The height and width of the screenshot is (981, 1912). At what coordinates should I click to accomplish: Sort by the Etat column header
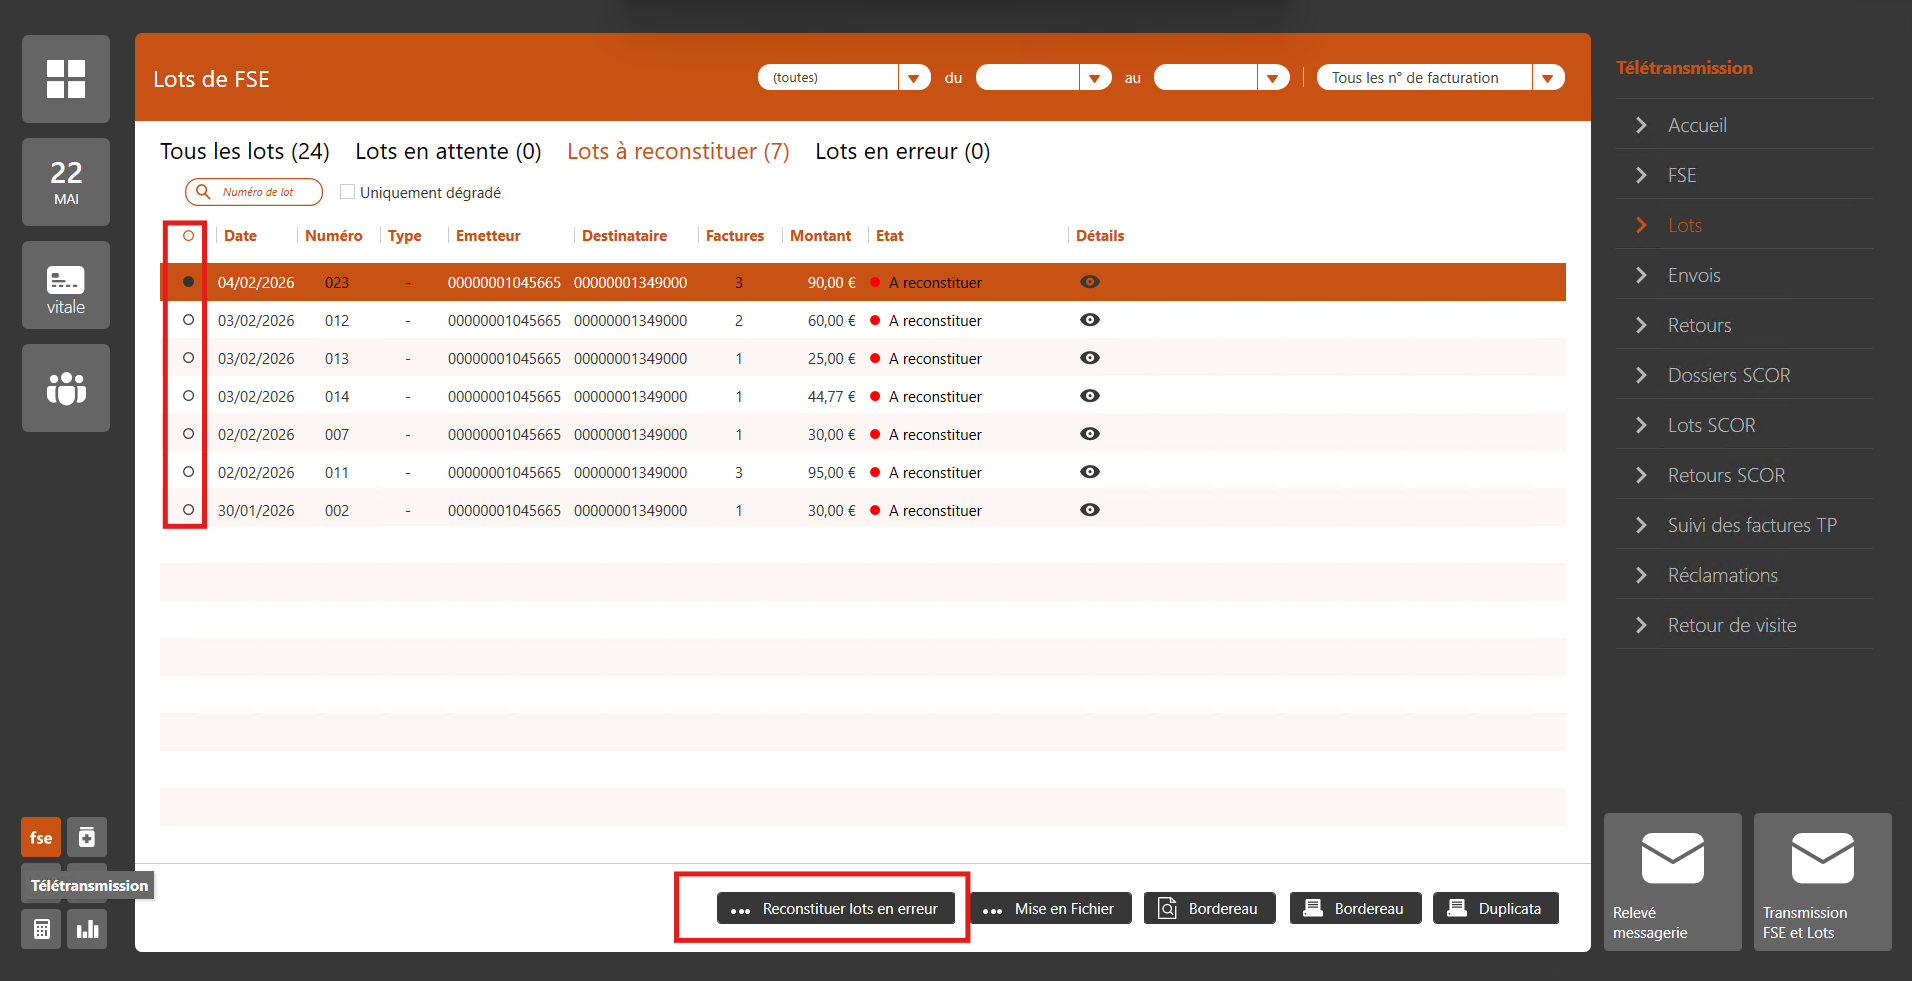pyautogui.click(x=889, y=236)
